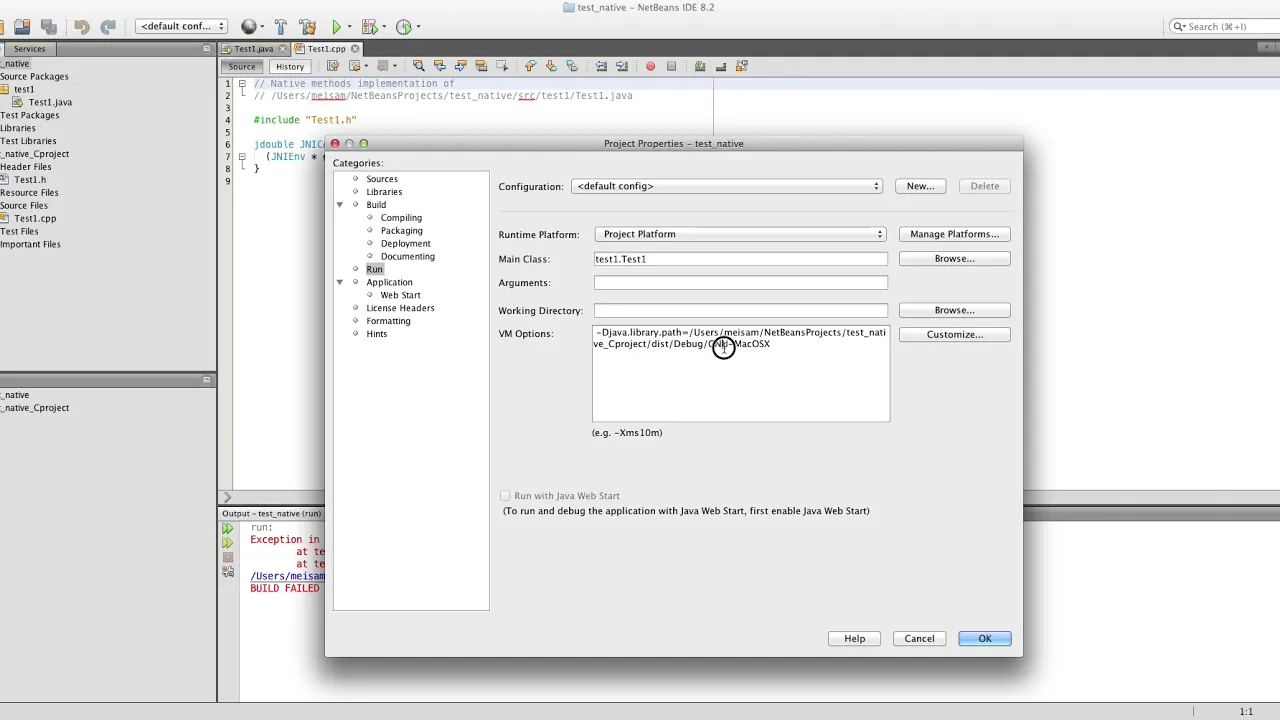
Task: Click the Save All icon in main toolbar
Action: [x=49, y=27]
